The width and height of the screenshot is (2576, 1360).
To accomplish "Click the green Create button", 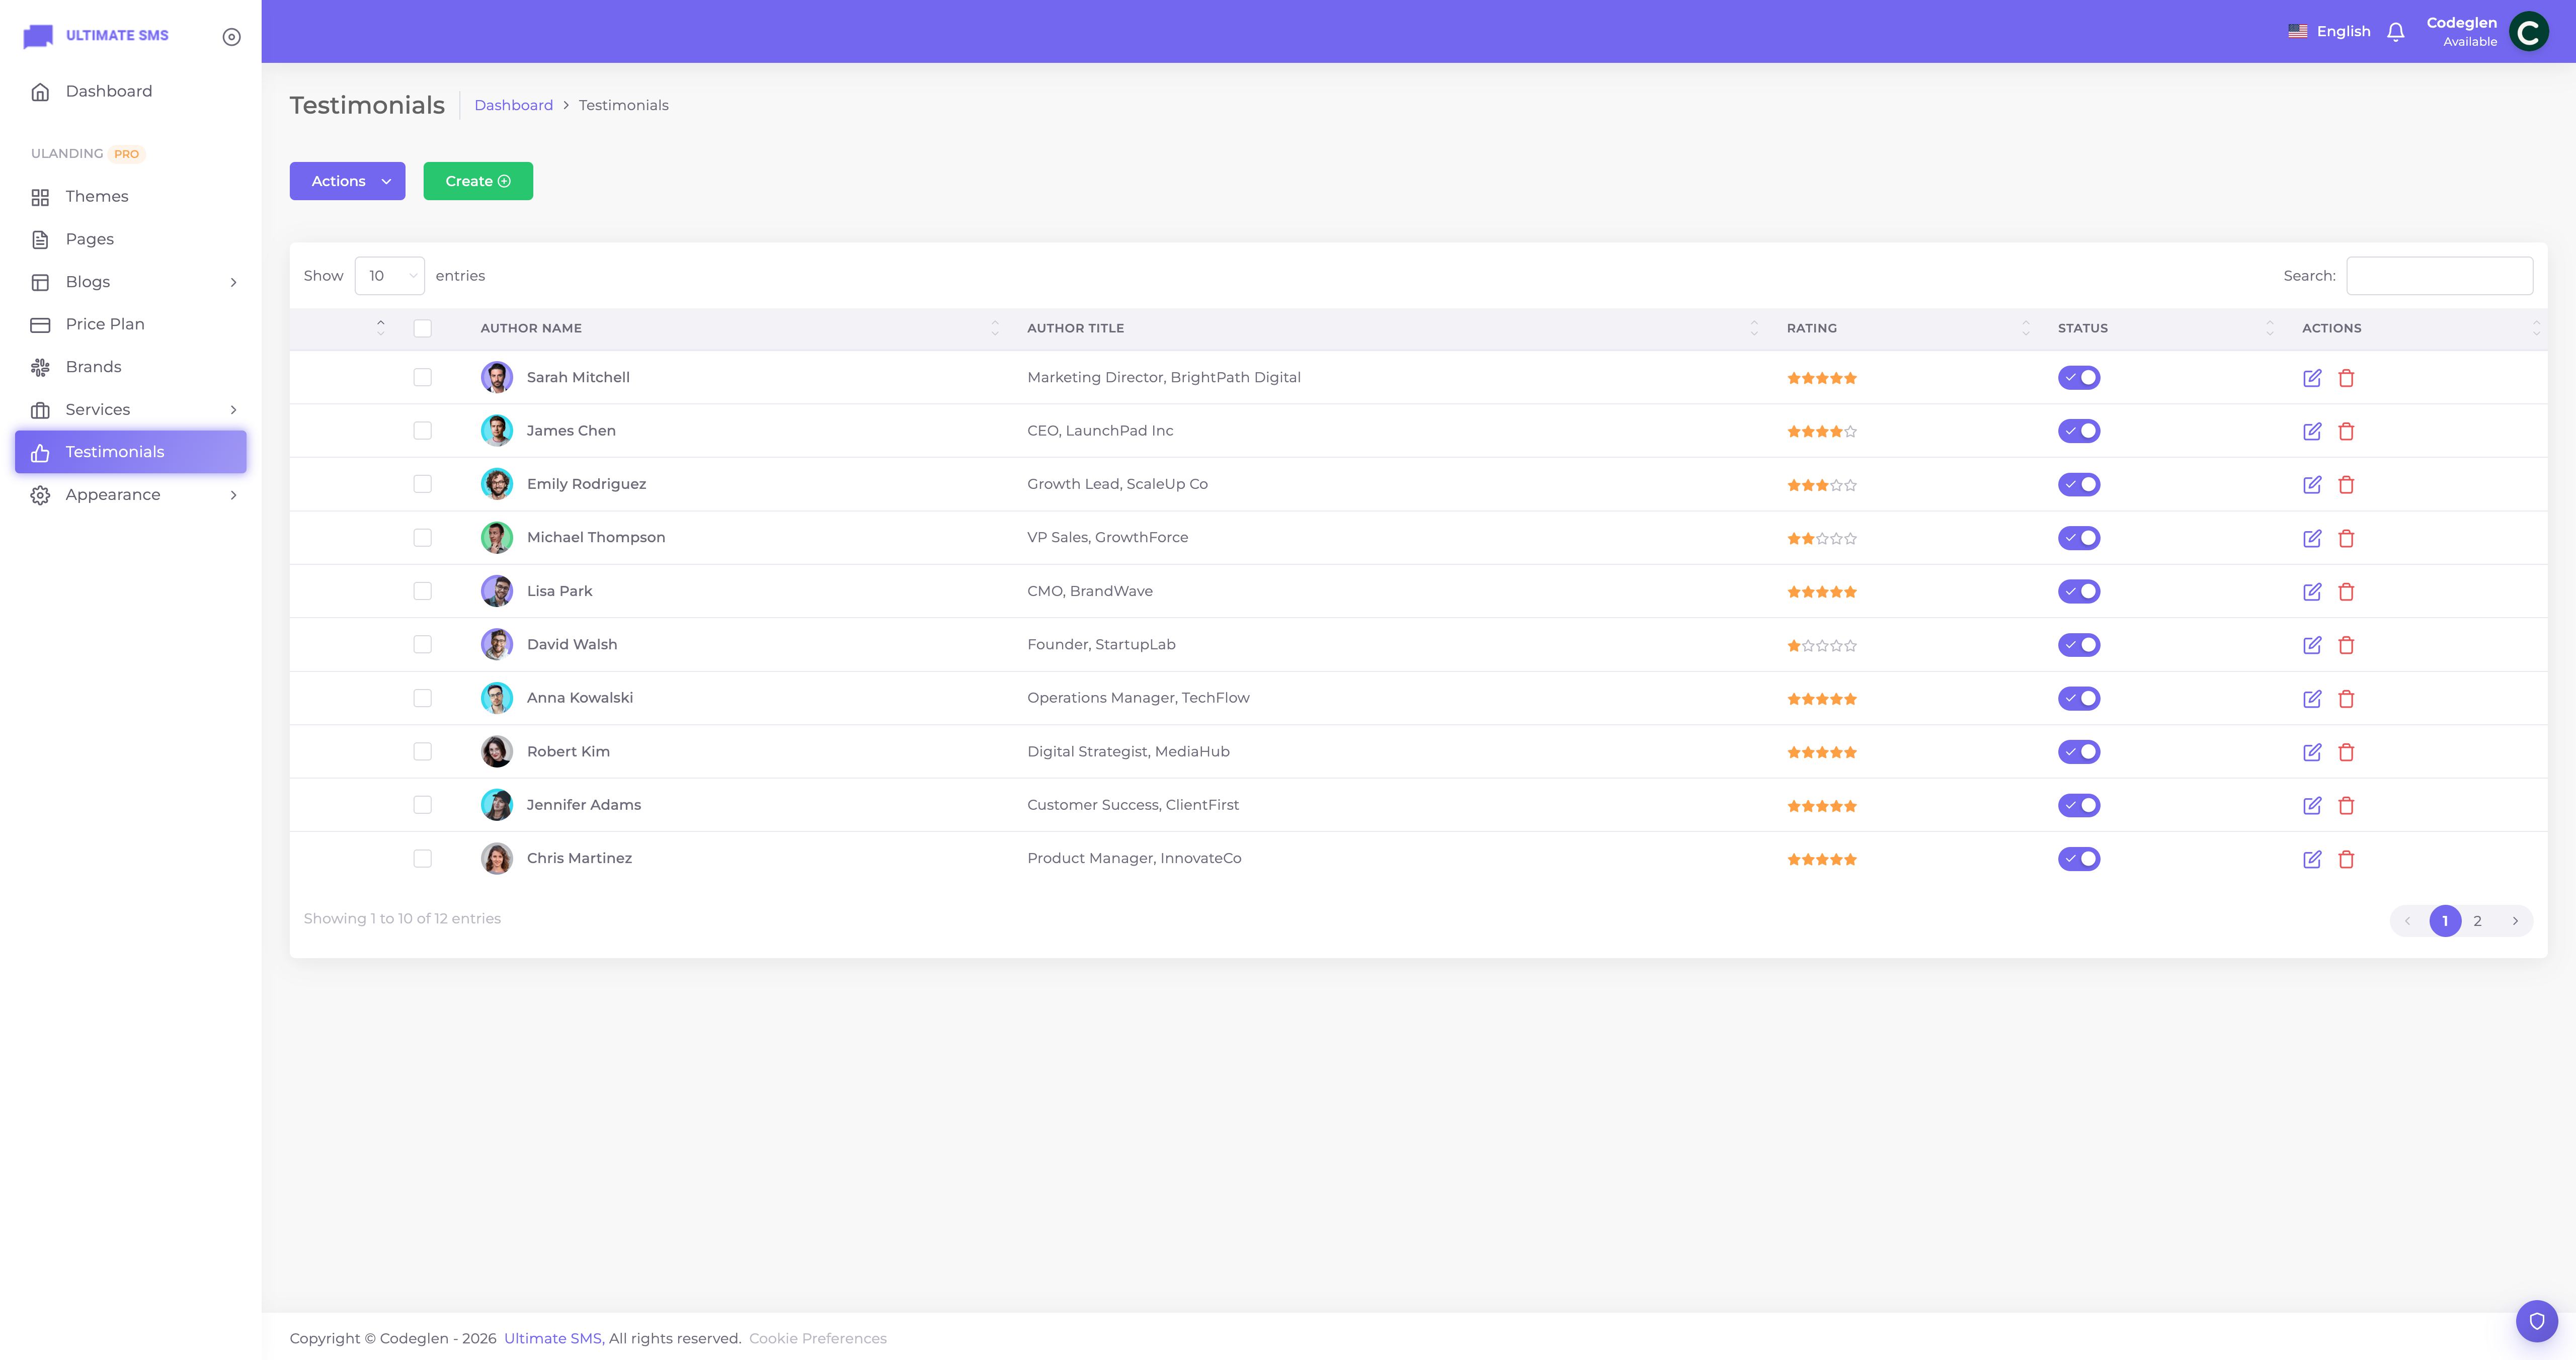I will (478, 181).
